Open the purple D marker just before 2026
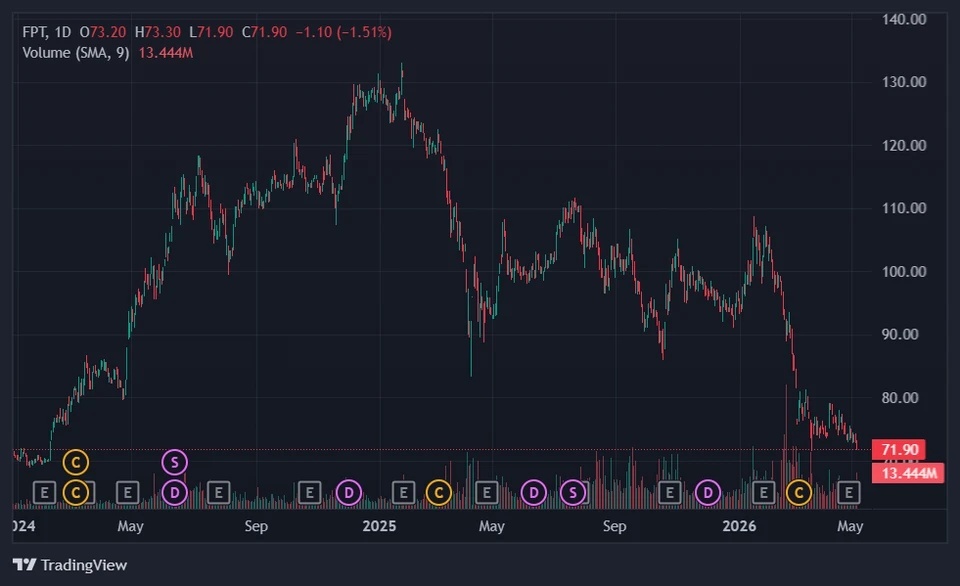This screenshot has width=960, height=586. coord(708,492)
